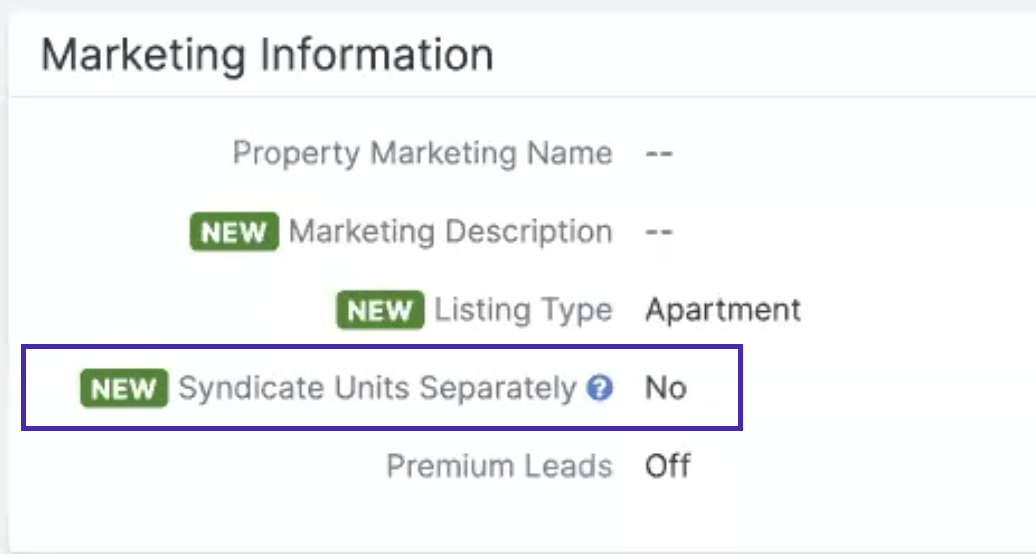Click the No value for Syndicate Units
Image resolution: width=1036 pixels, height=554 pixels.
click(666, 388)
